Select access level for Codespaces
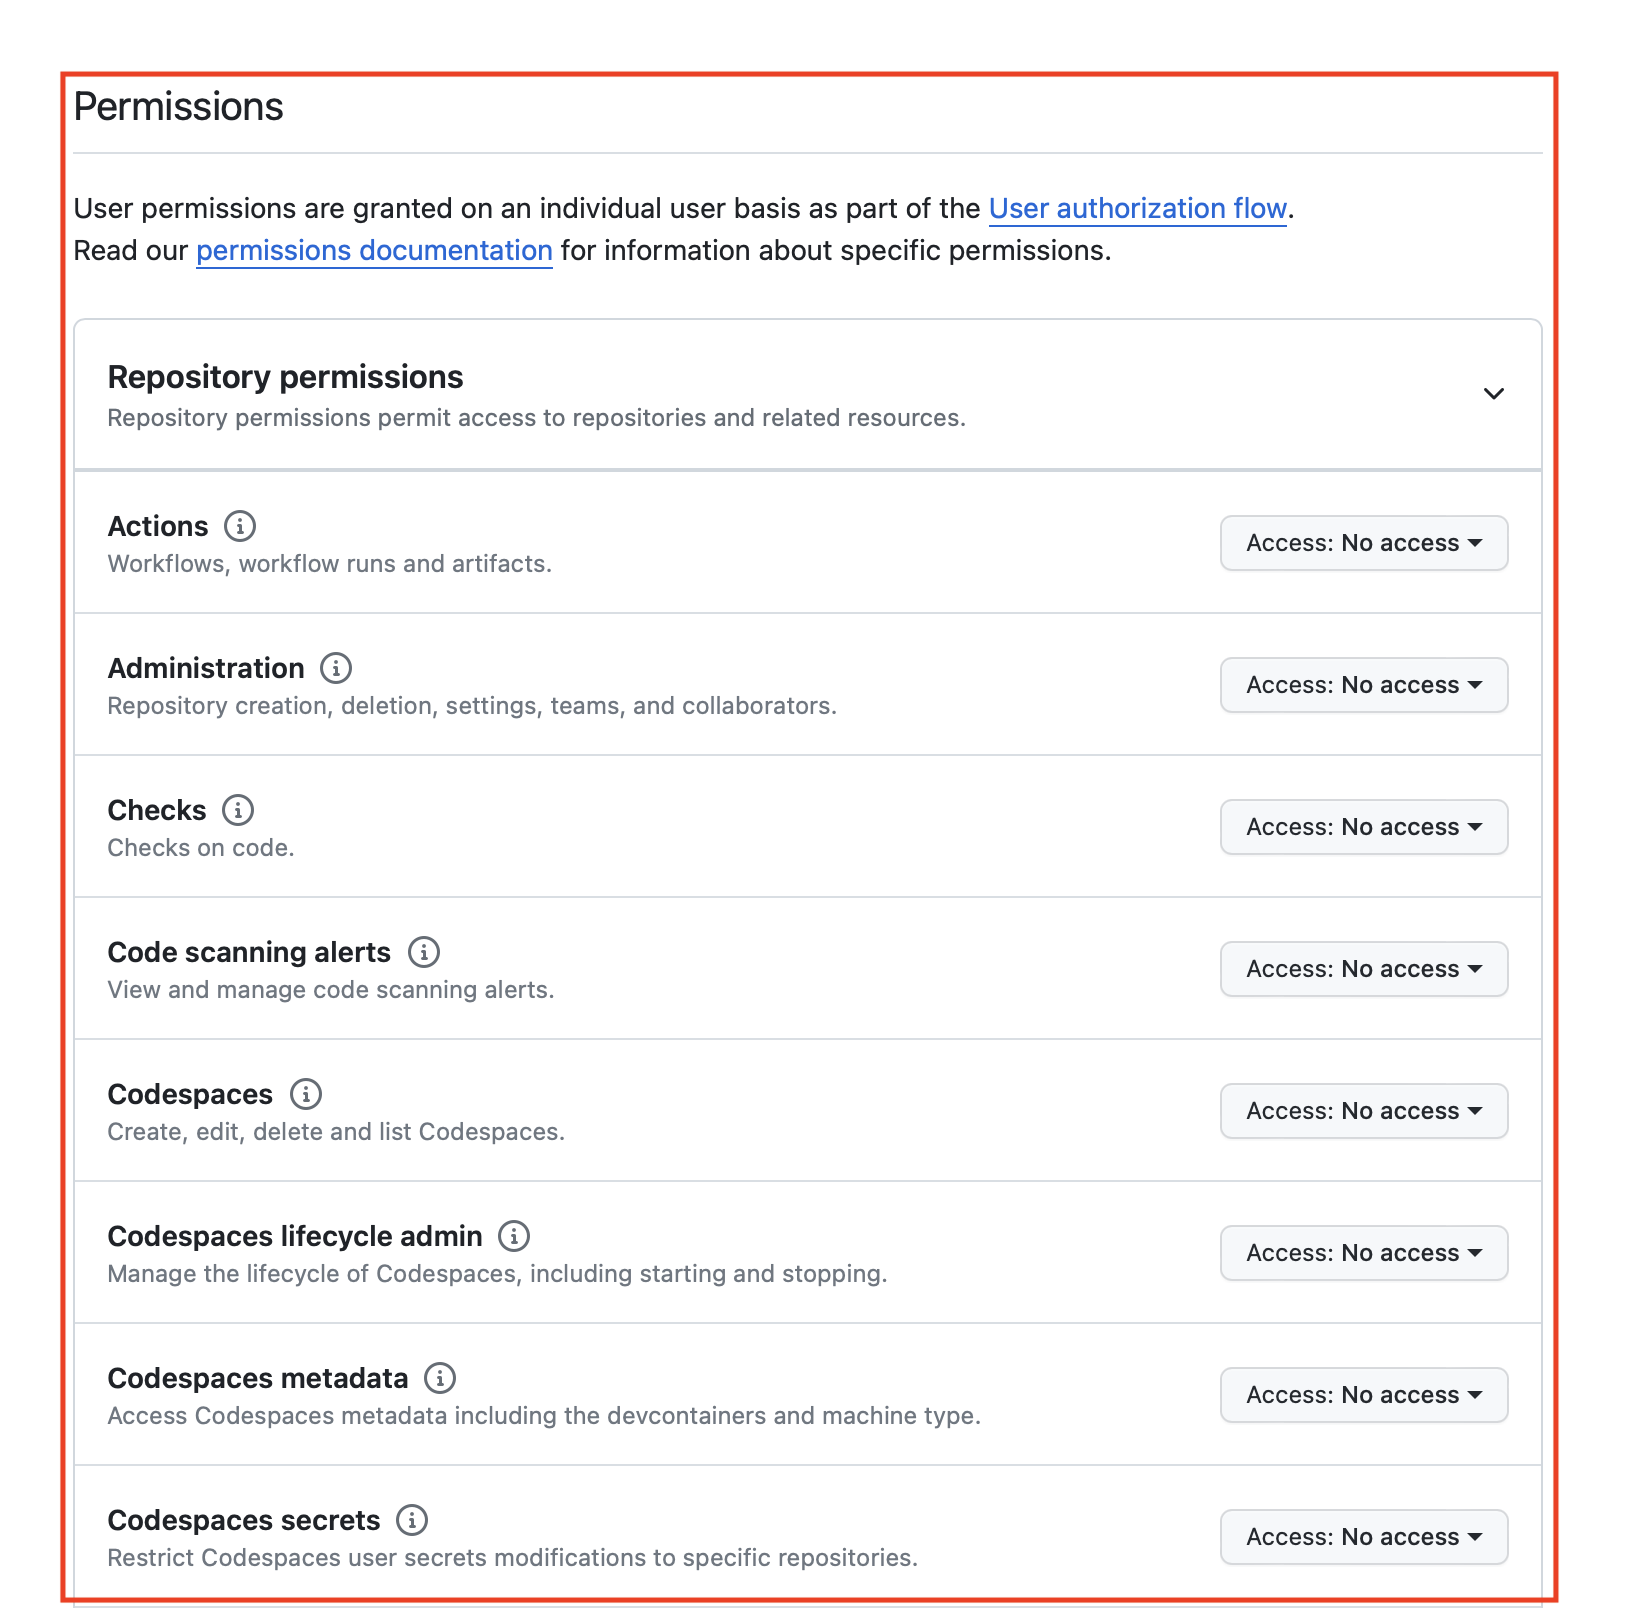 [x=1363, y=1111]
